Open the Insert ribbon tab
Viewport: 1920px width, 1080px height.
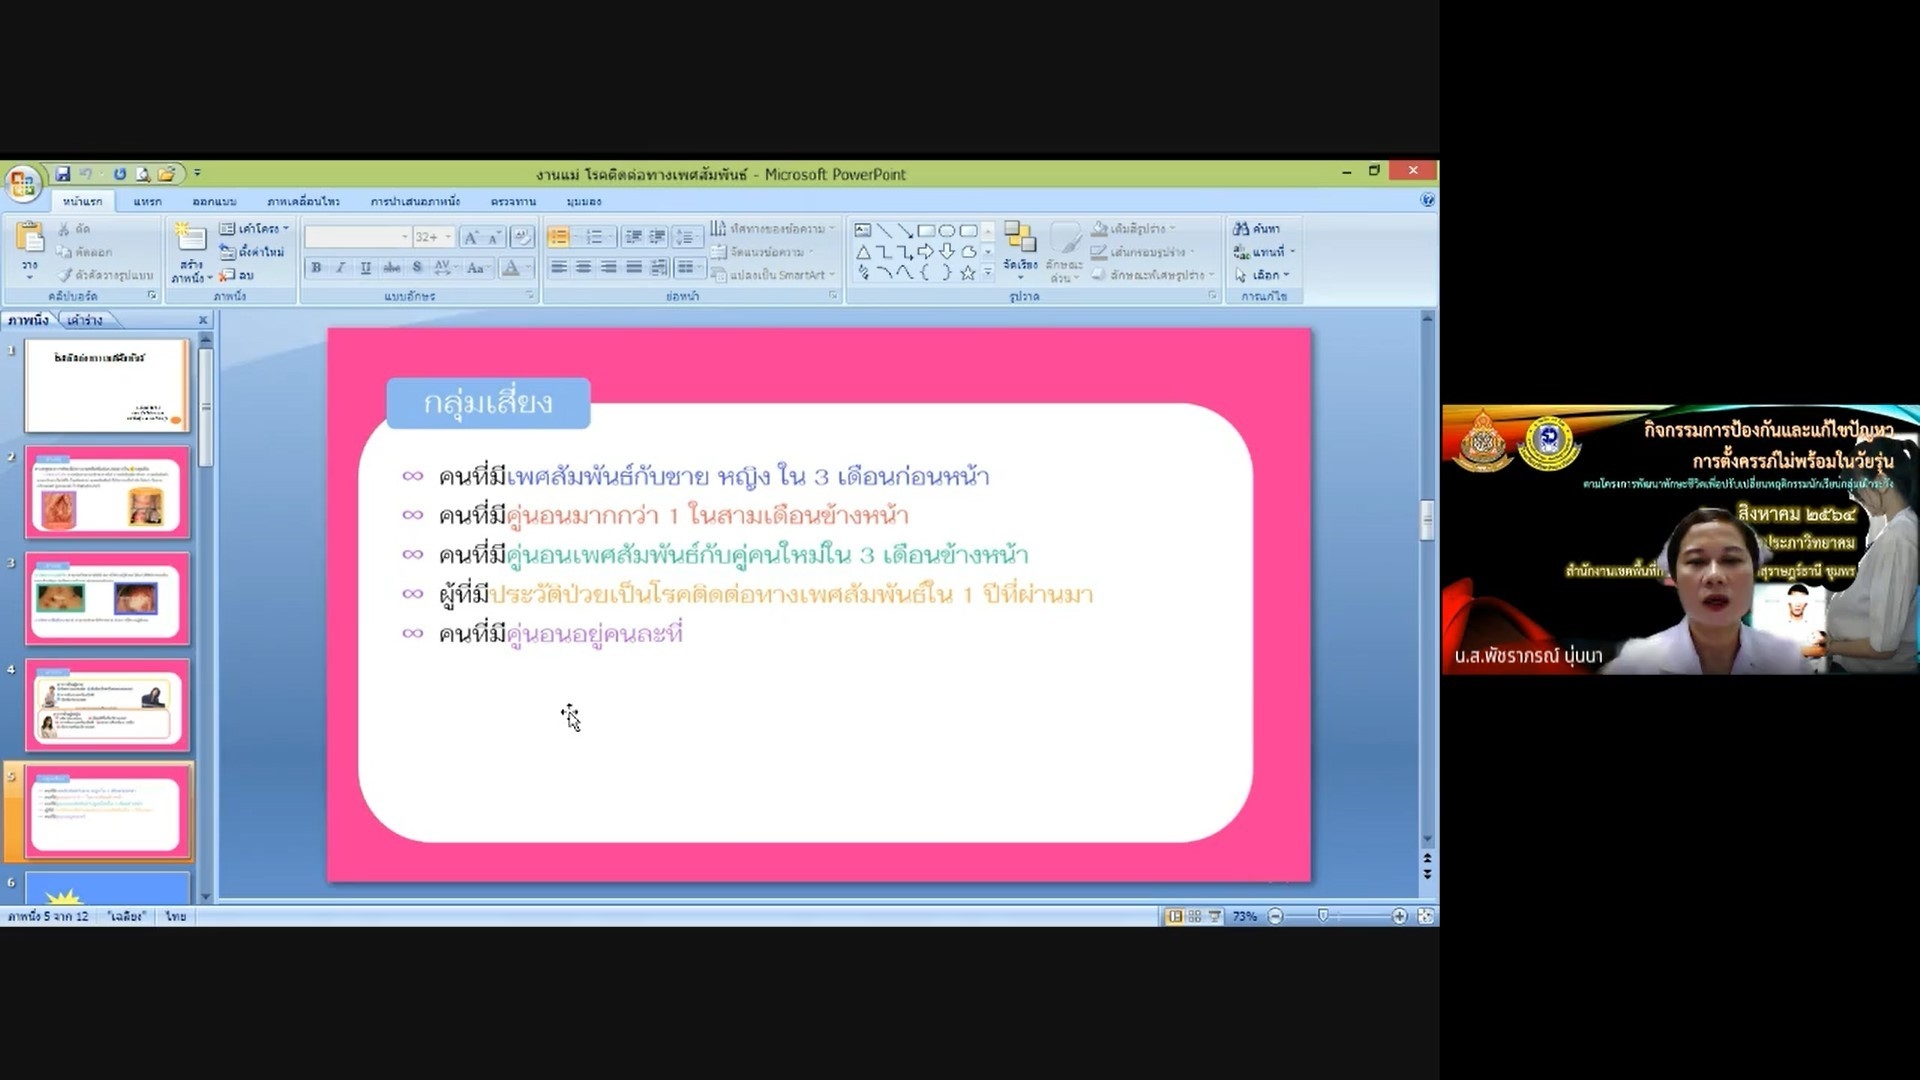click(147, 202)
